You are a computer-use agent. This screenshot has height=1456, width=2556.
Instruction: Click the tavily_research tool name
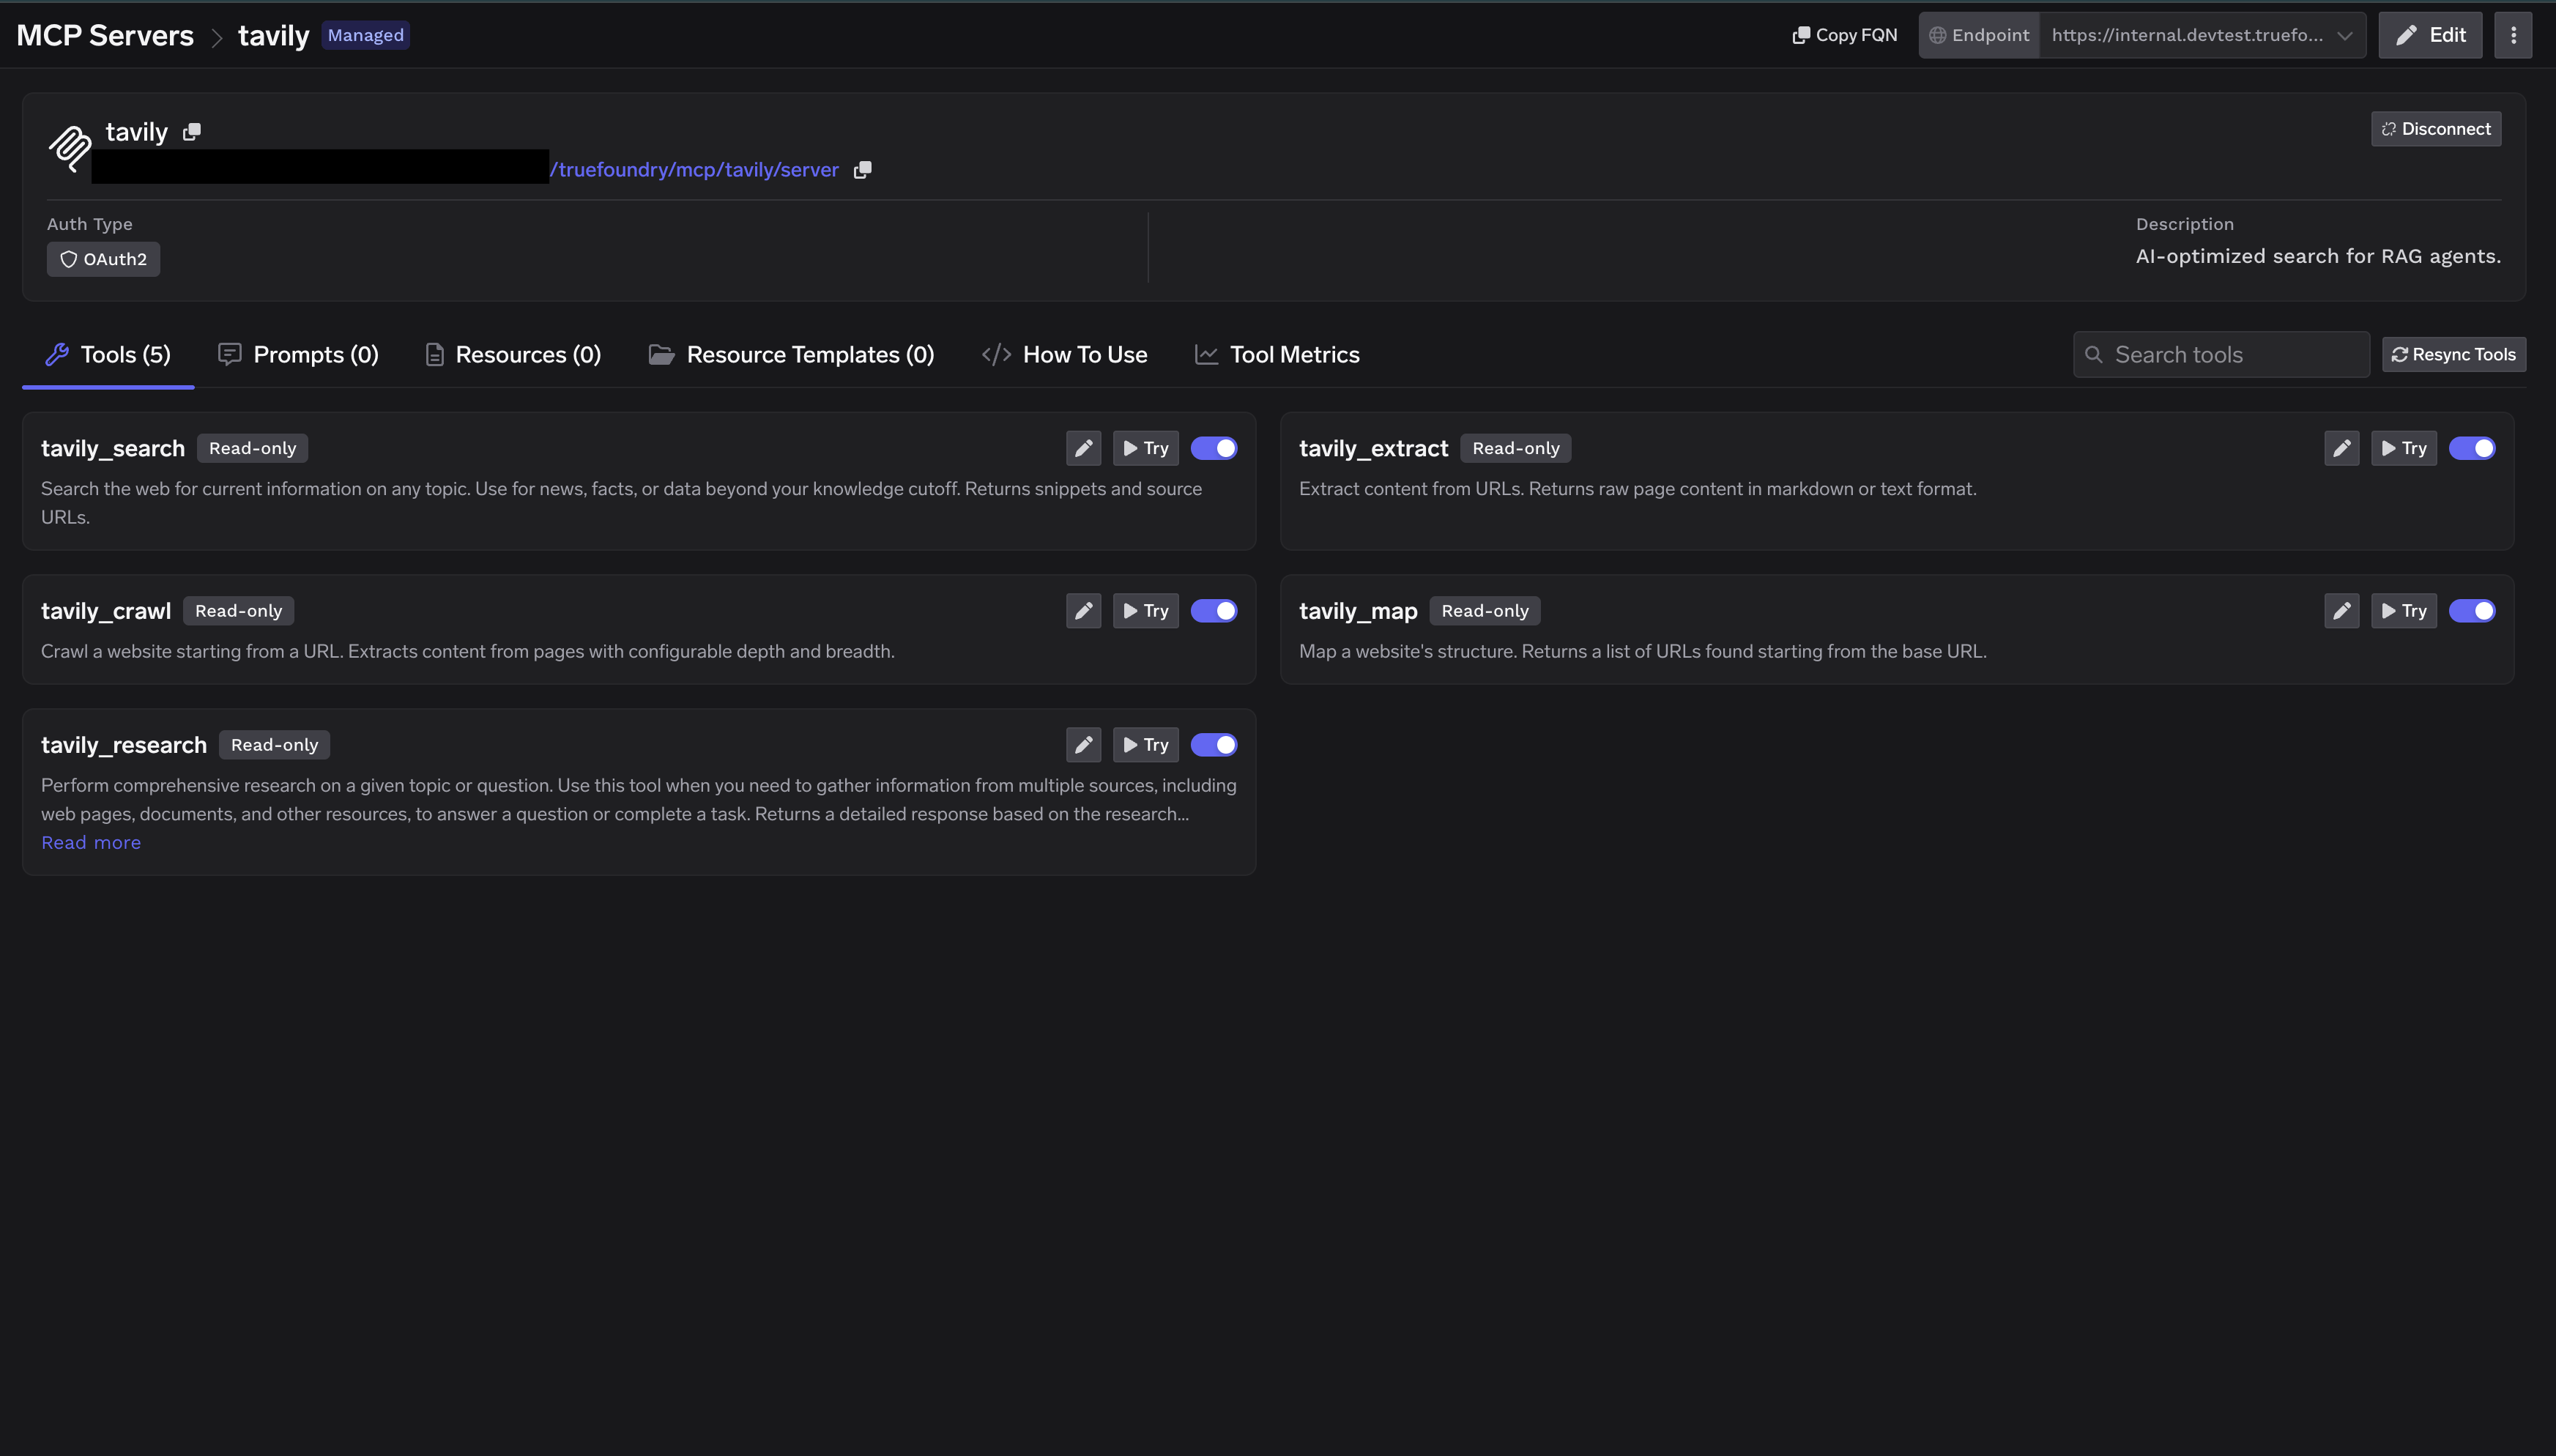tap(124, 745)
